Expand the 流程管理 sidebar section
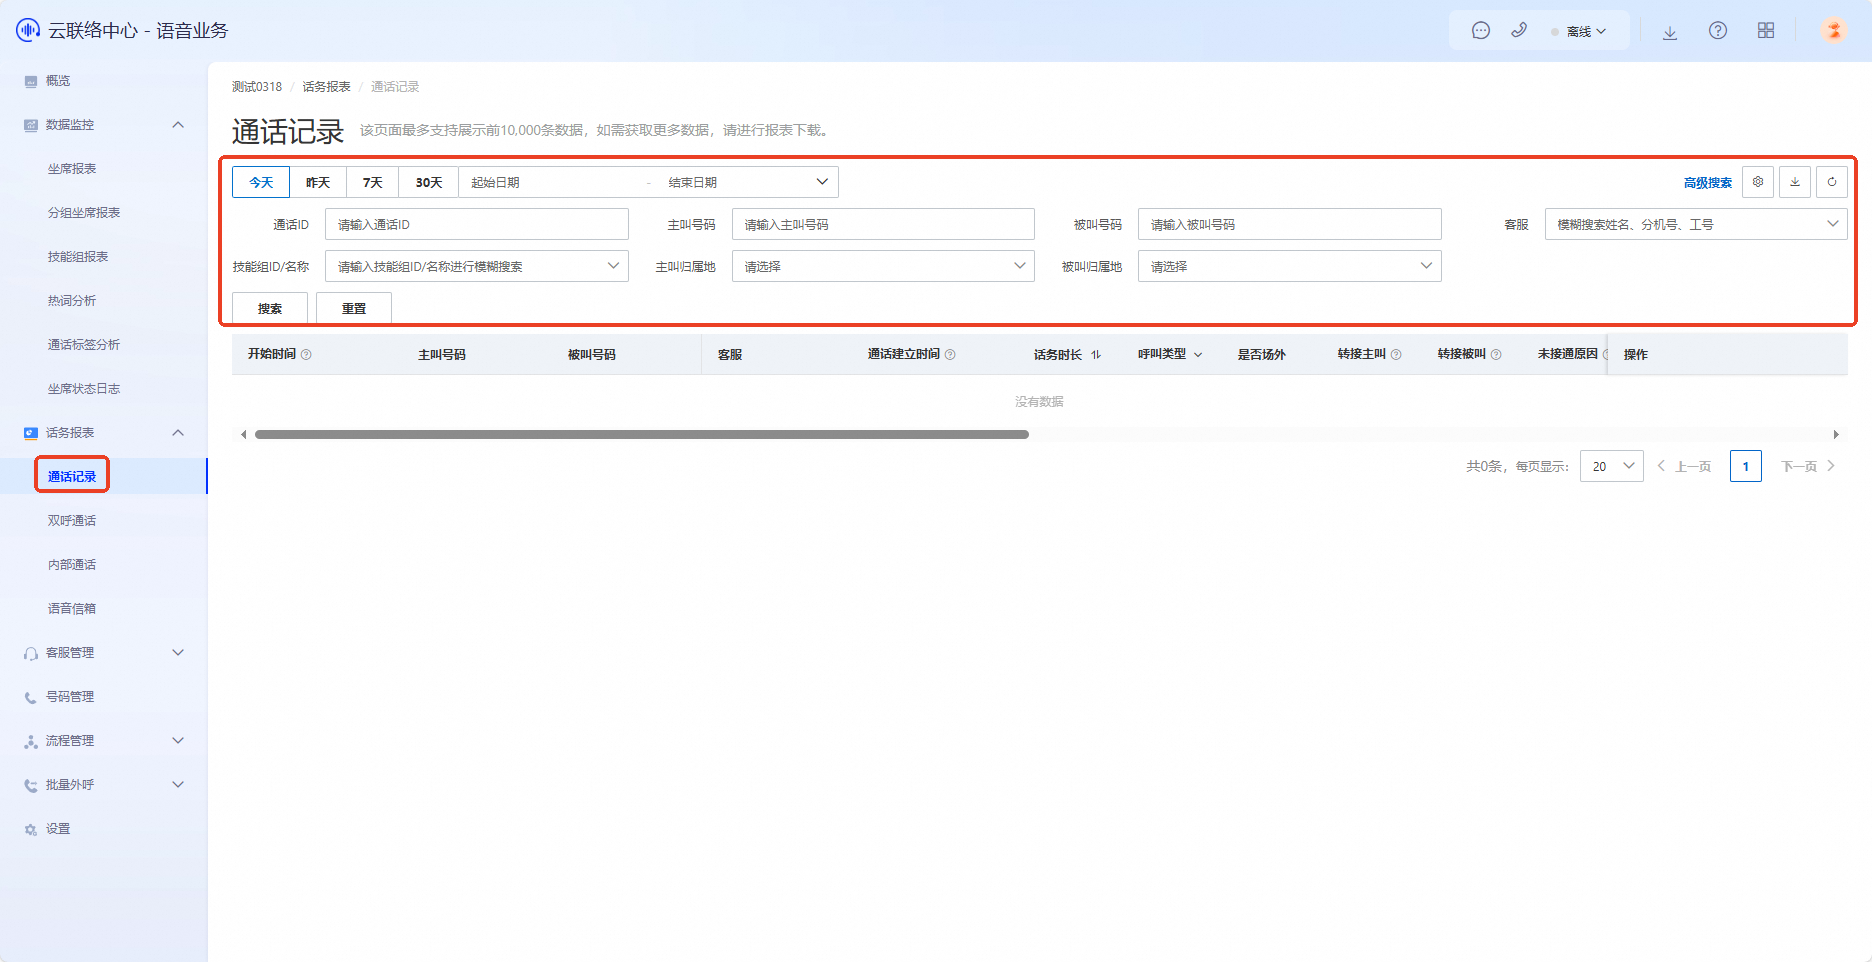Viewport: 1872px width, 962px height. coord(178,741)
